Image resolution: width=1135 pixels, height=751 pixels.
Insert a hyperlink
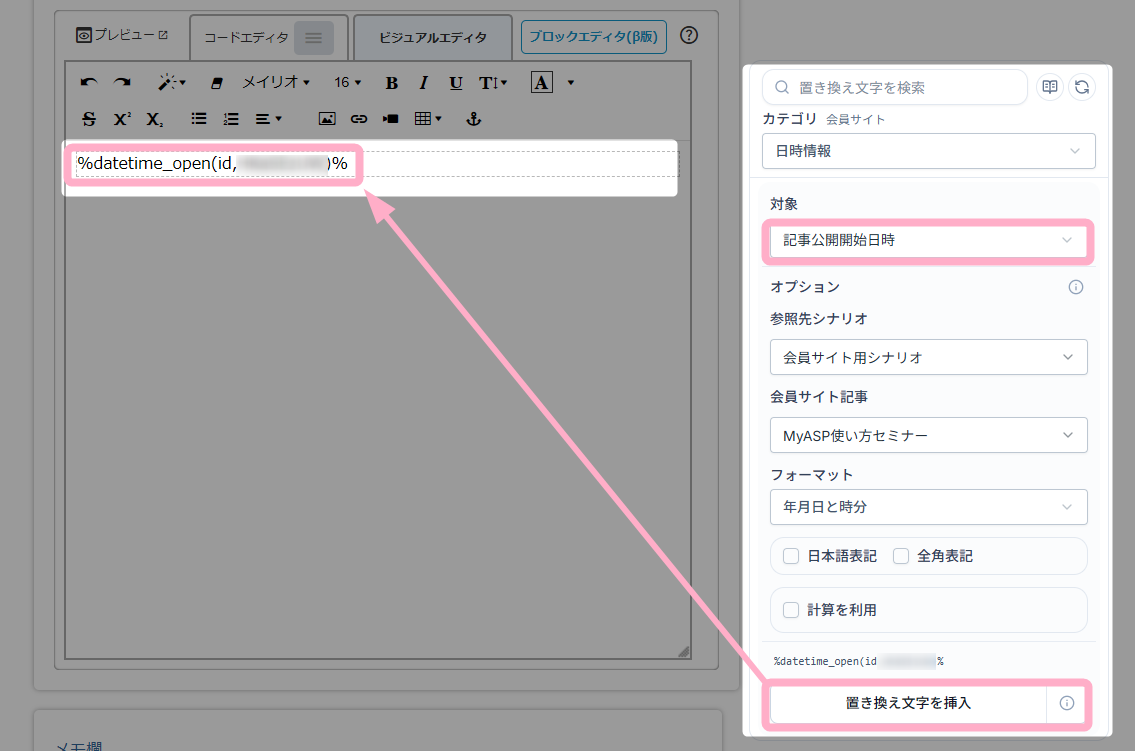pos(359,119)
